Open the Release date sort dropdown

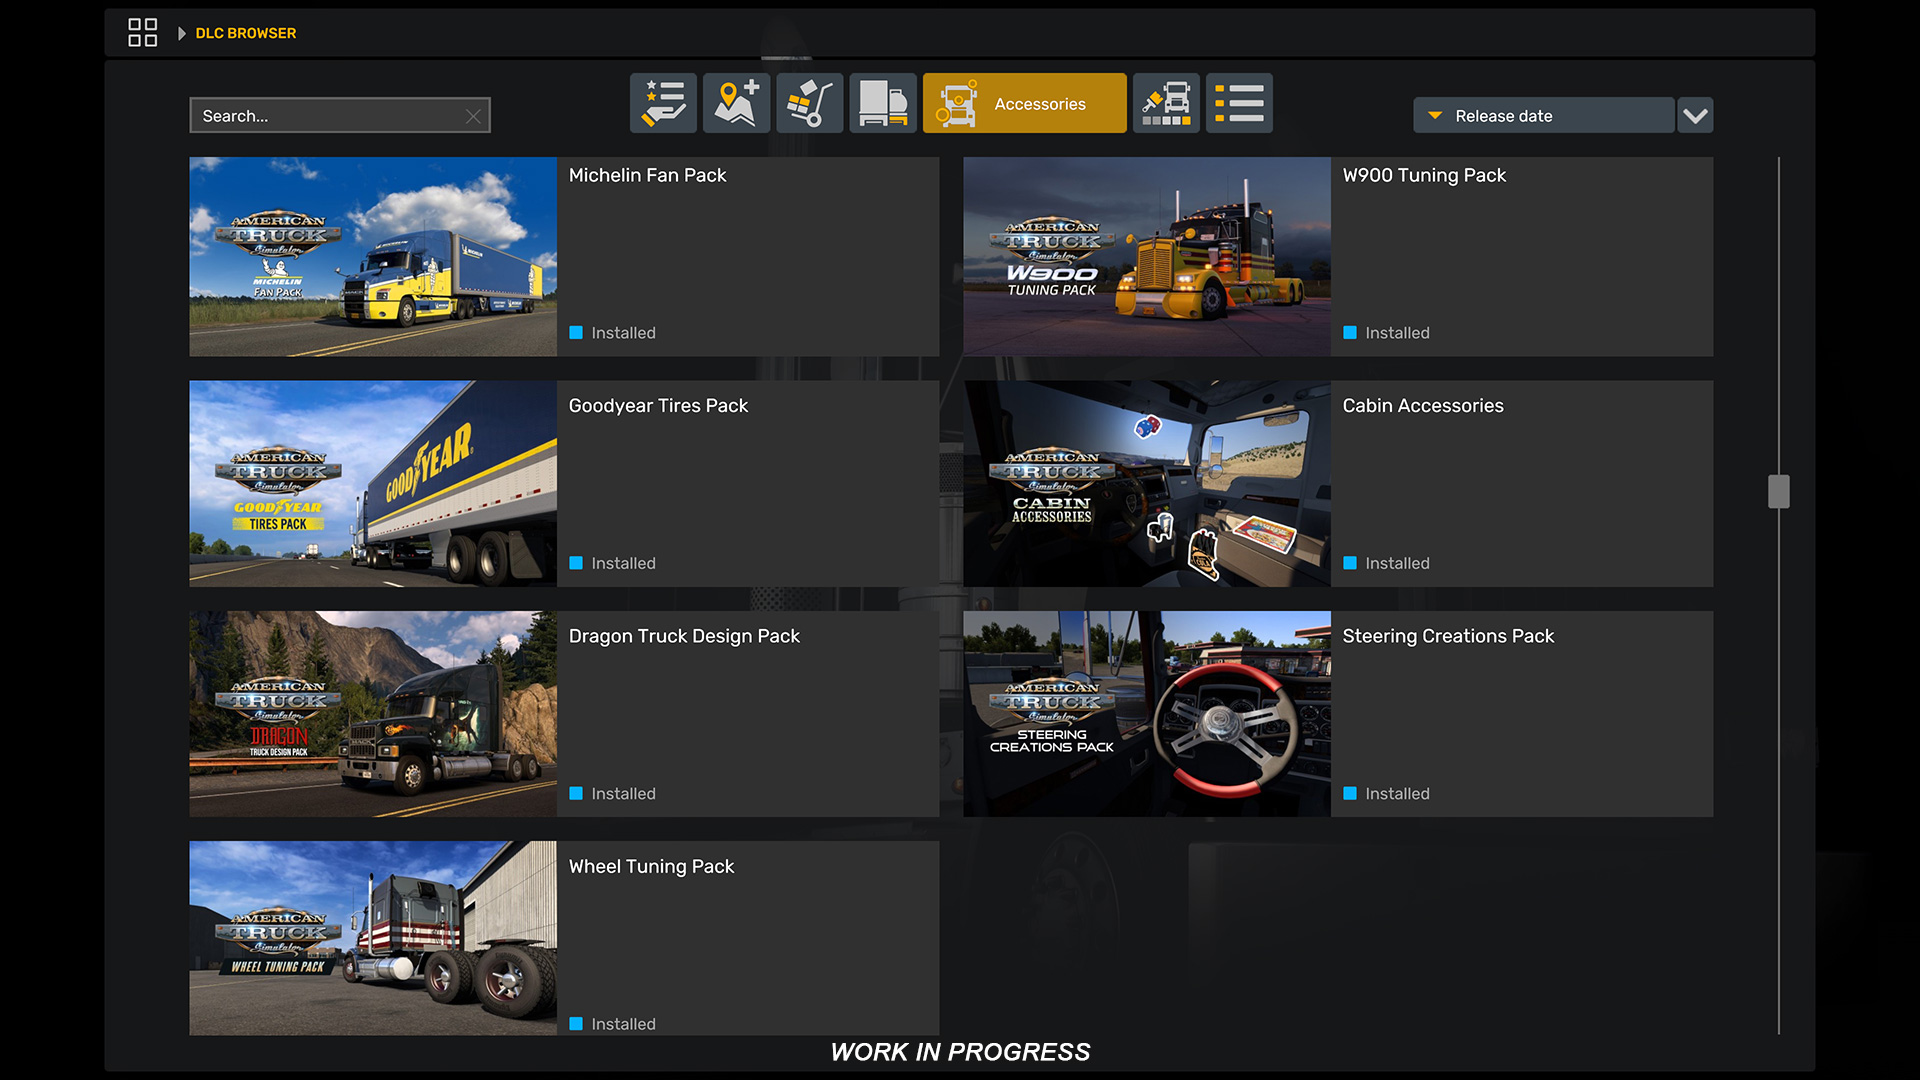(x=1544, y=116)
